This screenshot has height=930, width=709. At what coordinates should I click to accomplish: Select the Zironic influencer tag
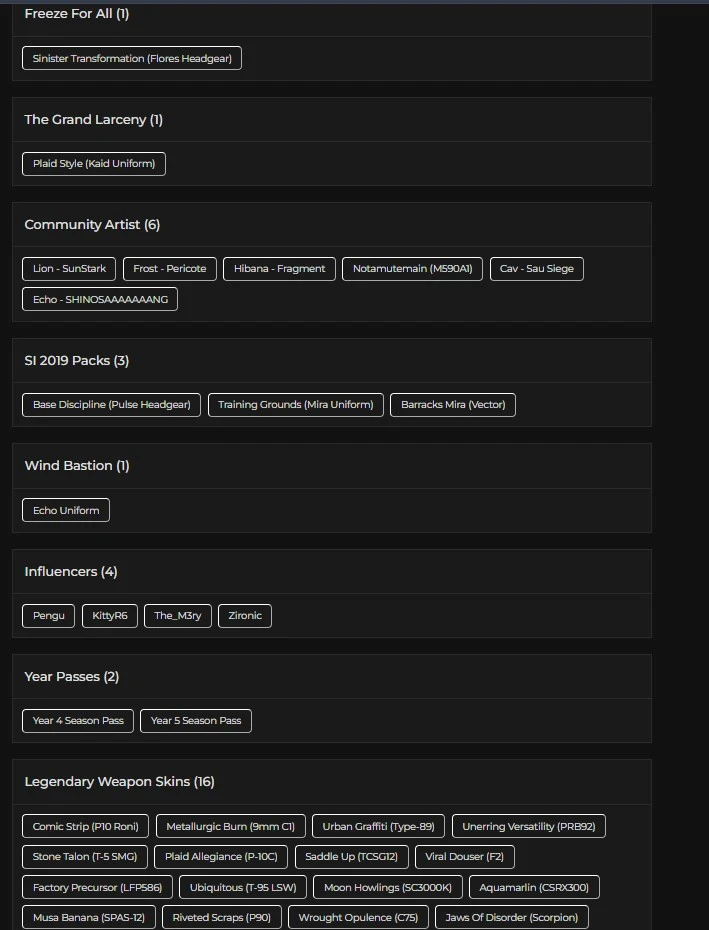point(245,616)
